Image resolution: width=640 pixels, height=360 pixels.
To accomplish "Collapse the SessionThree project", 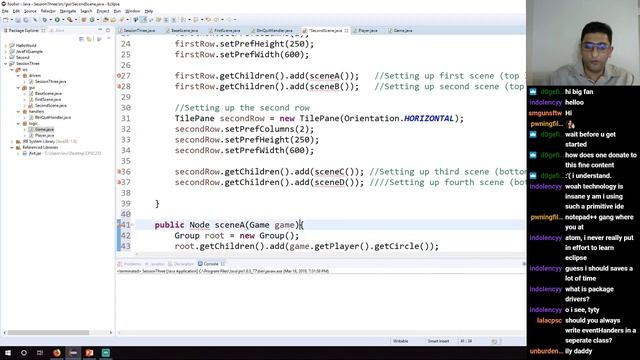I will 5,64.
